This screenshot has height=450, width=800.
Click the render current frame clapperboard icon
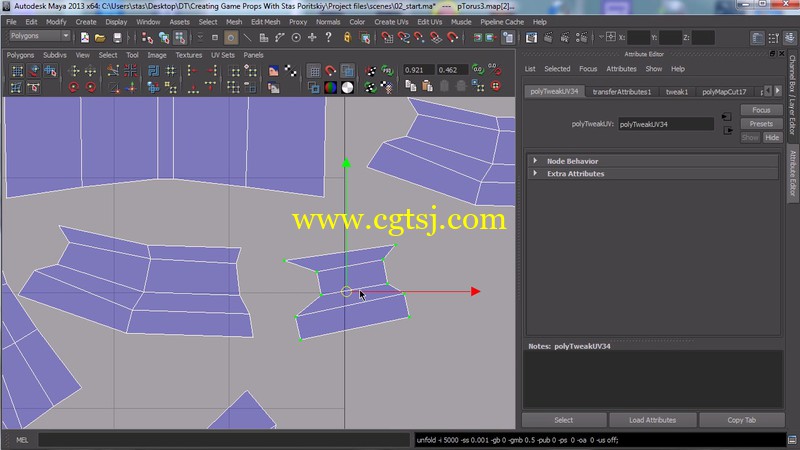[x=548, y=37]
